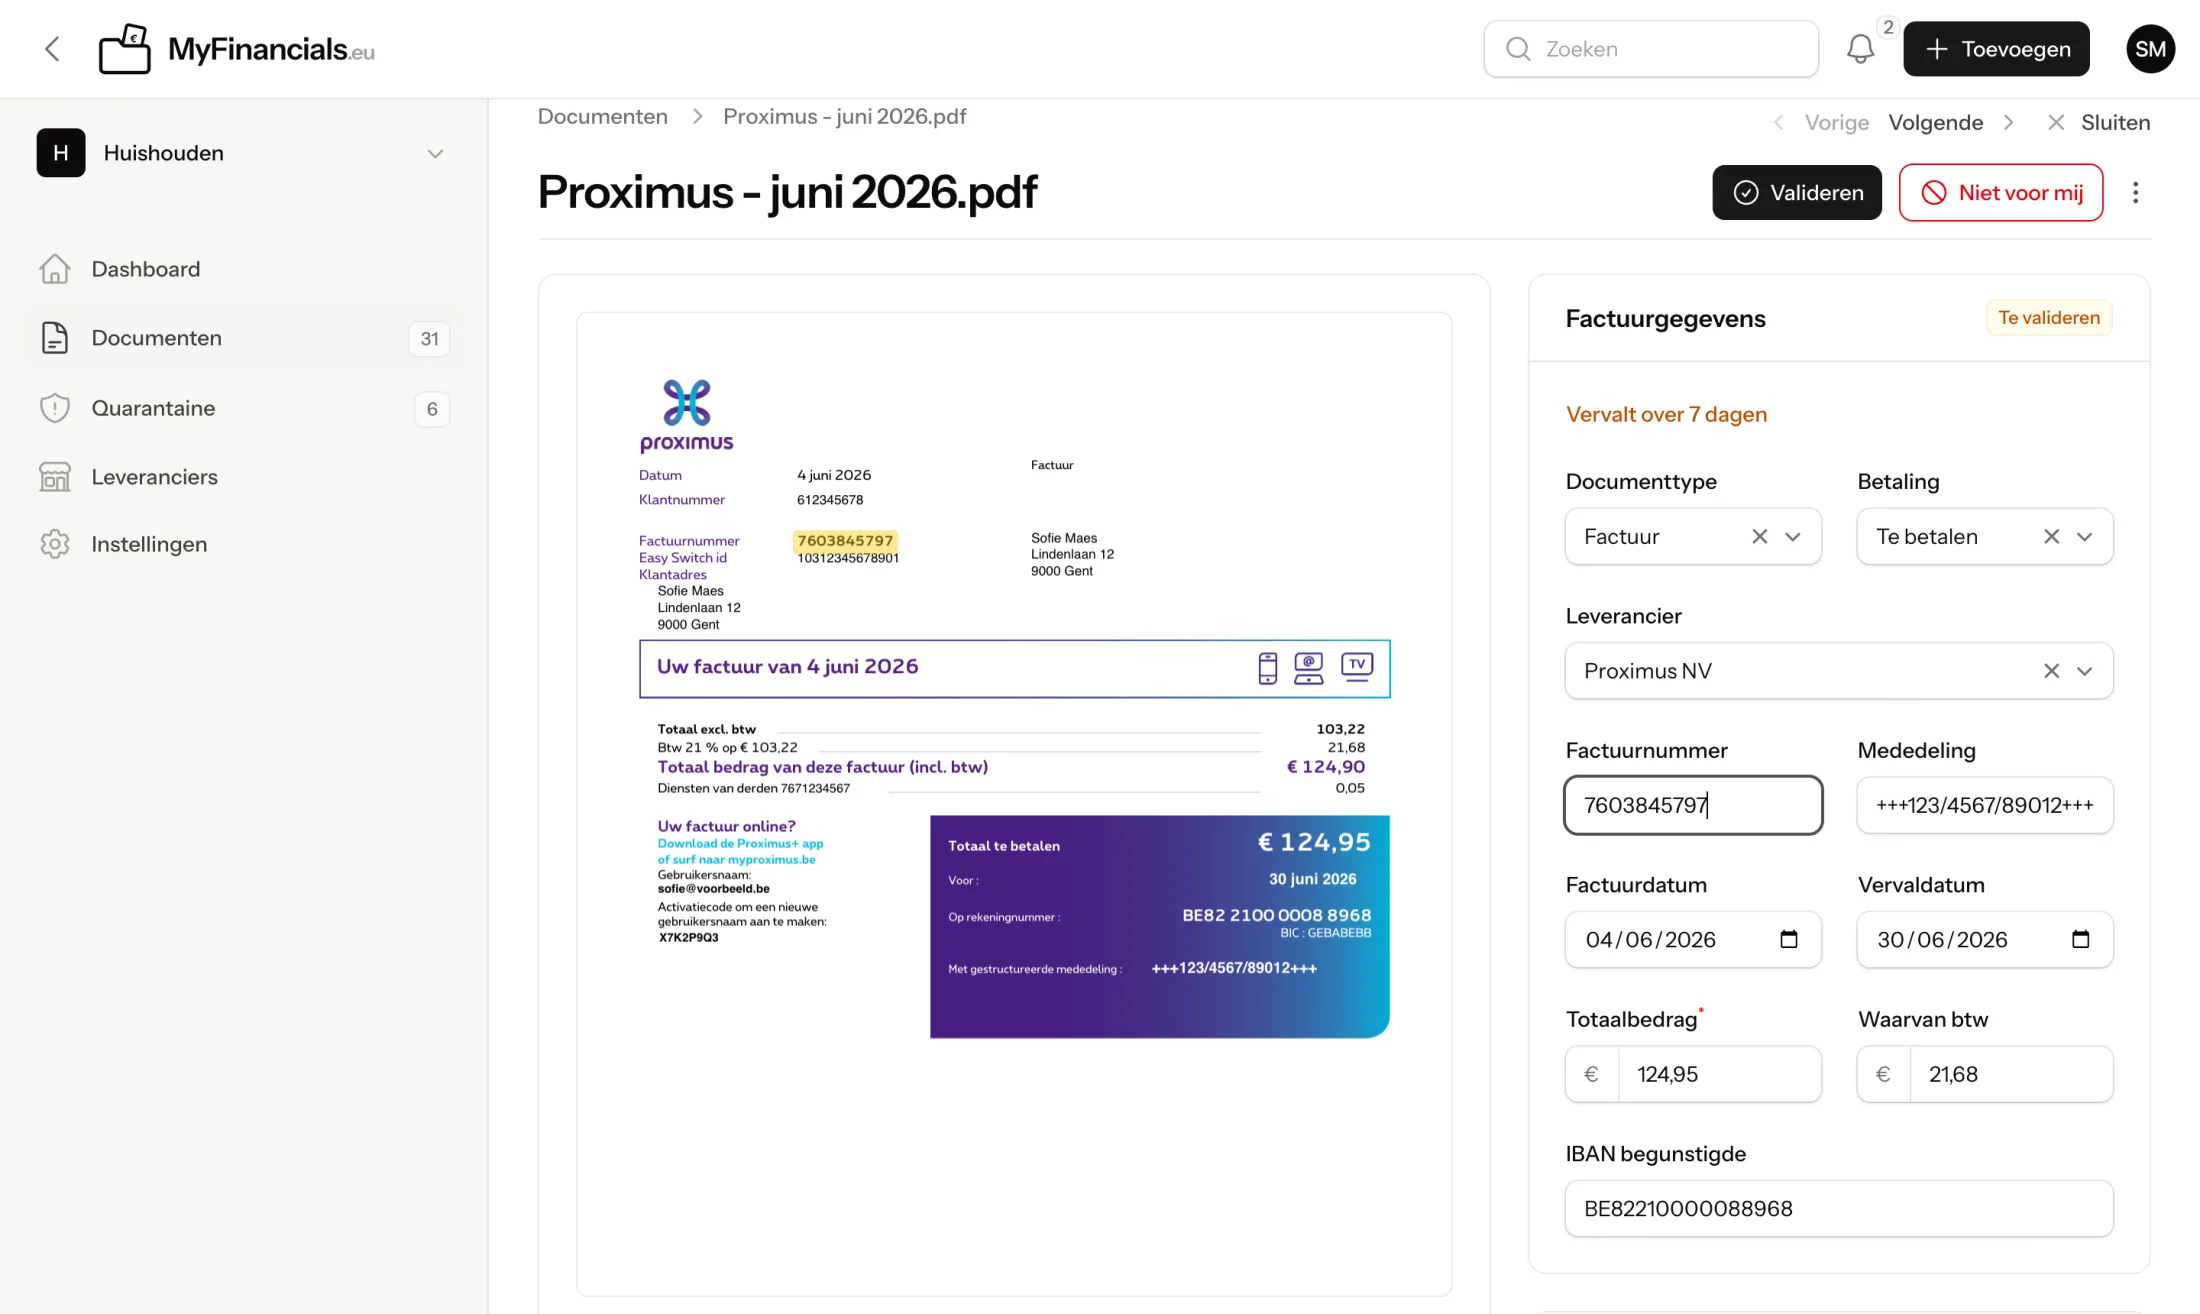Click the Instellingen gear icon
Viewport: 2200px width, 1314px height.
coord(55,544)
